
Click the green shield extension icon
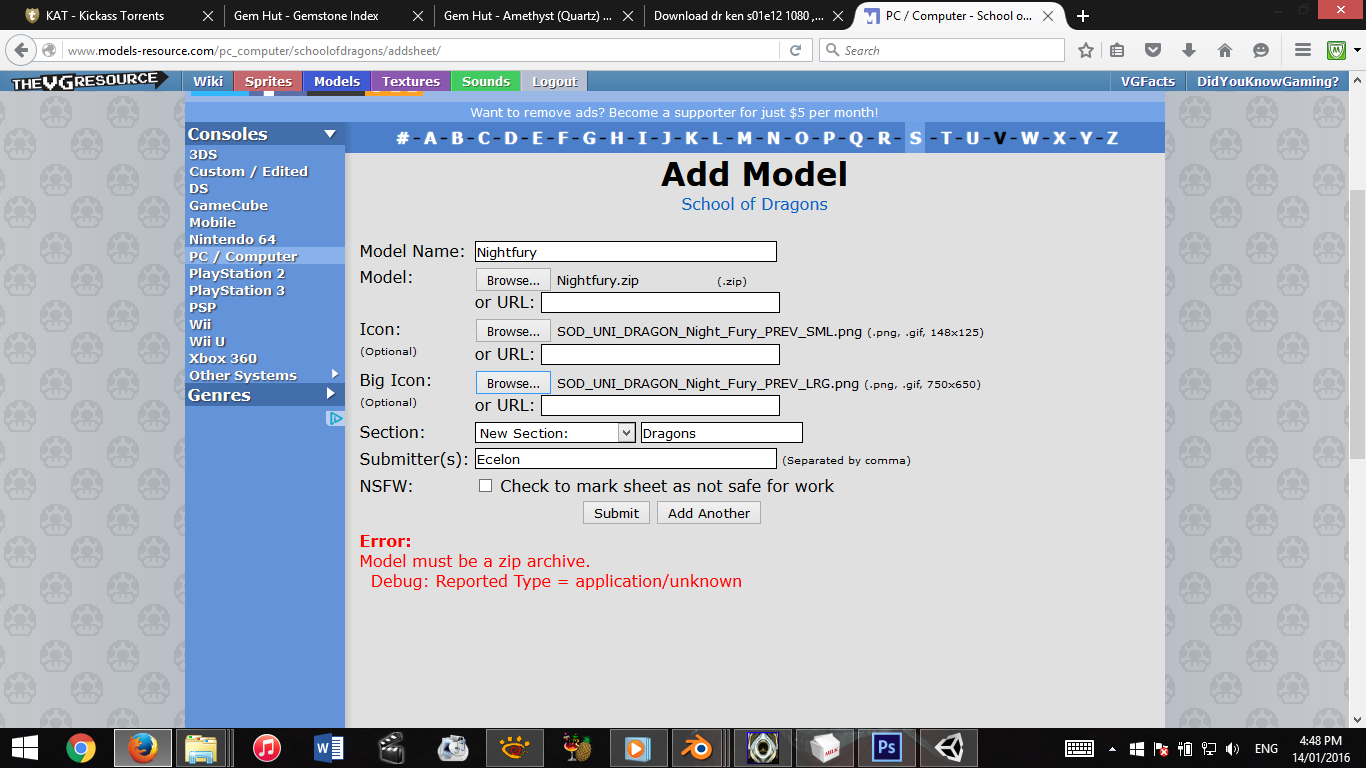[1335, 50]
